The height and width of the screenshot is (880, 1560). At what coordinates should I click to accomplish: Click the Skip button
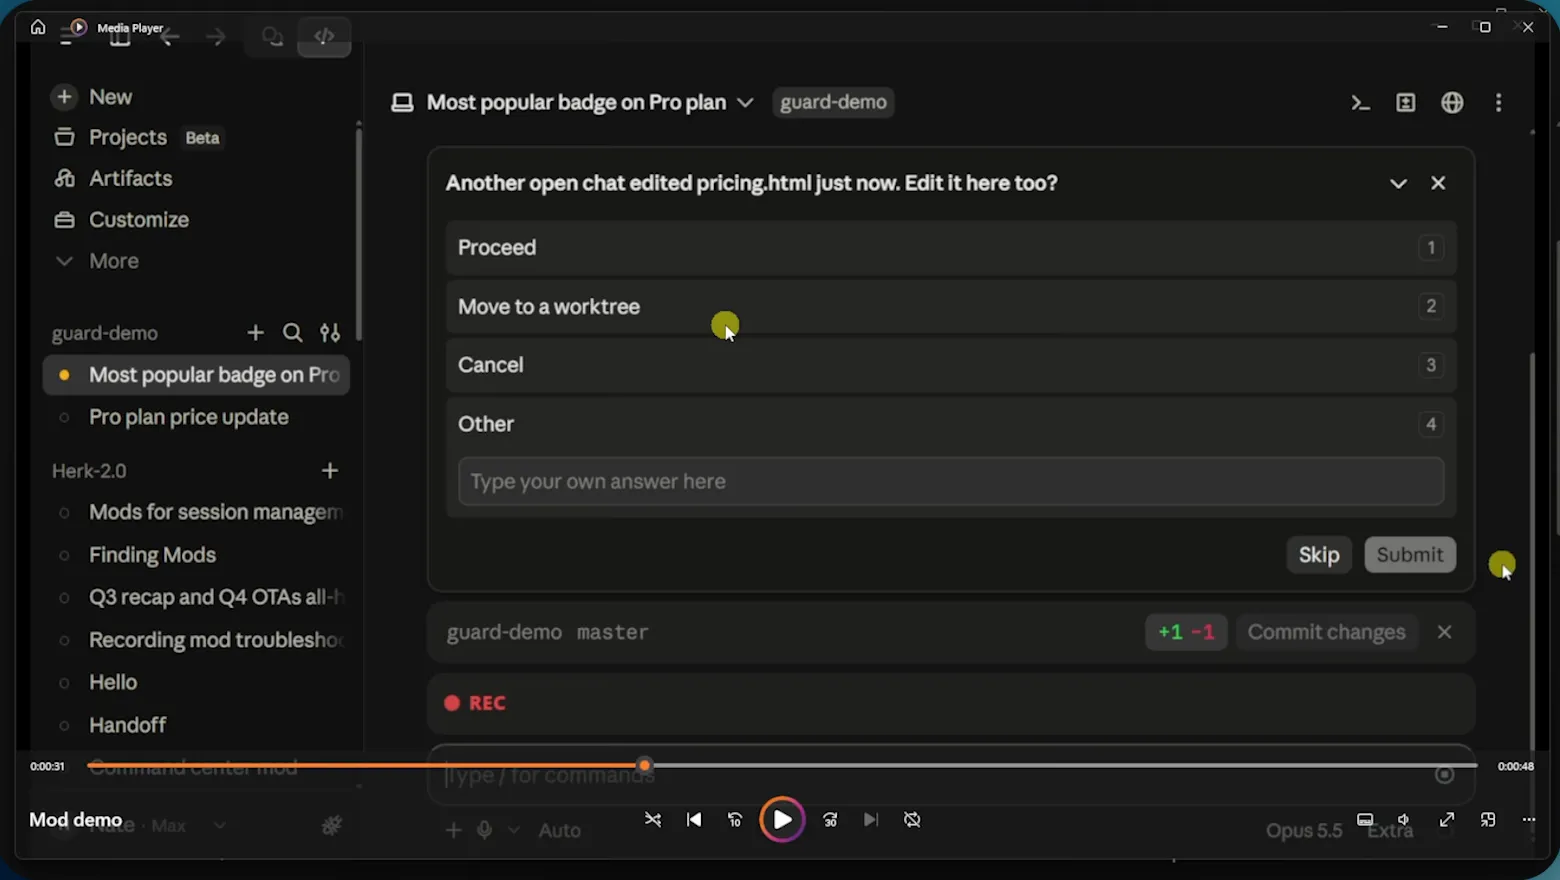pyautogui.click(x=1319, y=555)
